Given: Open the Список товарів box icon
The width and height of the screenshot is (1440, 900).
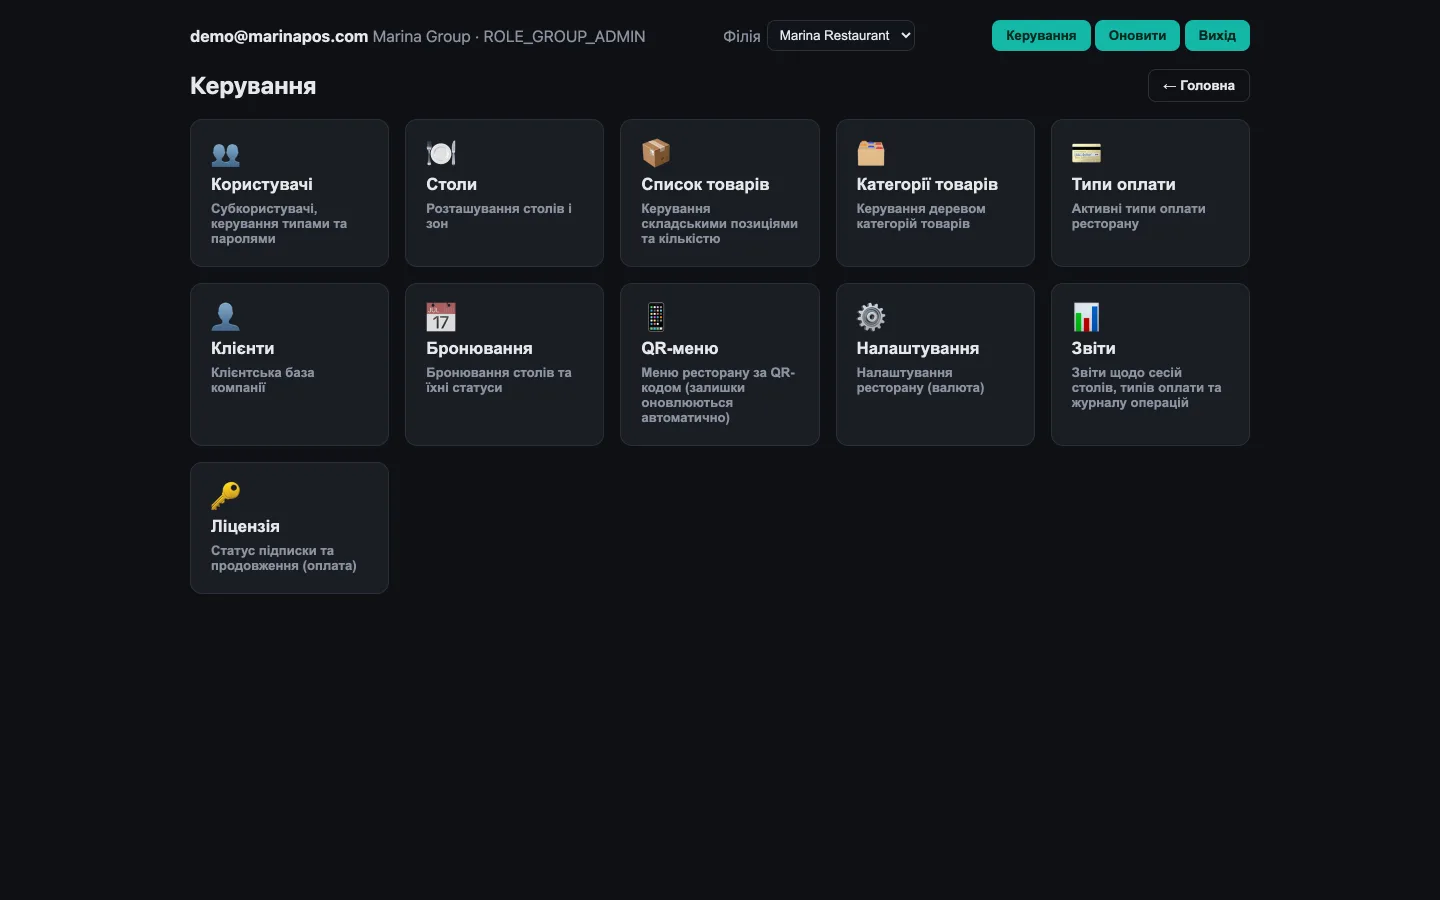Looking at the screenshot, I should pyautogui.click(x=656, y=153).
